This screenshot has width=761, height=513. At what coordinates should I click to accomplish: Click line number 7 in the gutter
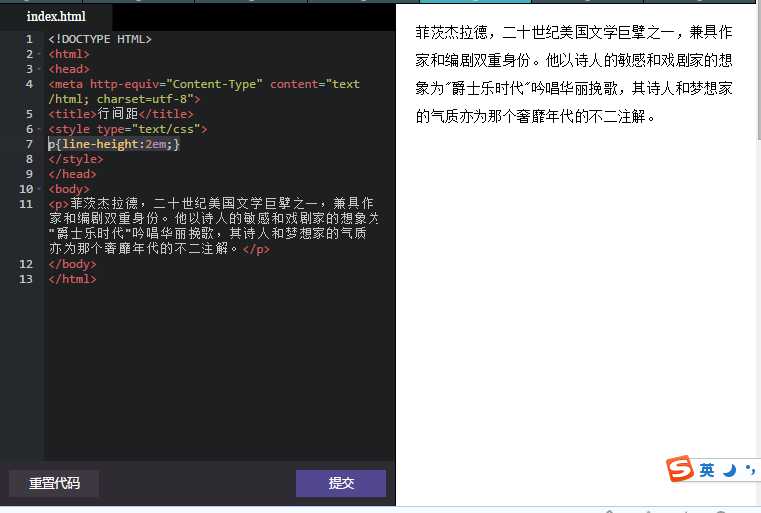point(29,144)
